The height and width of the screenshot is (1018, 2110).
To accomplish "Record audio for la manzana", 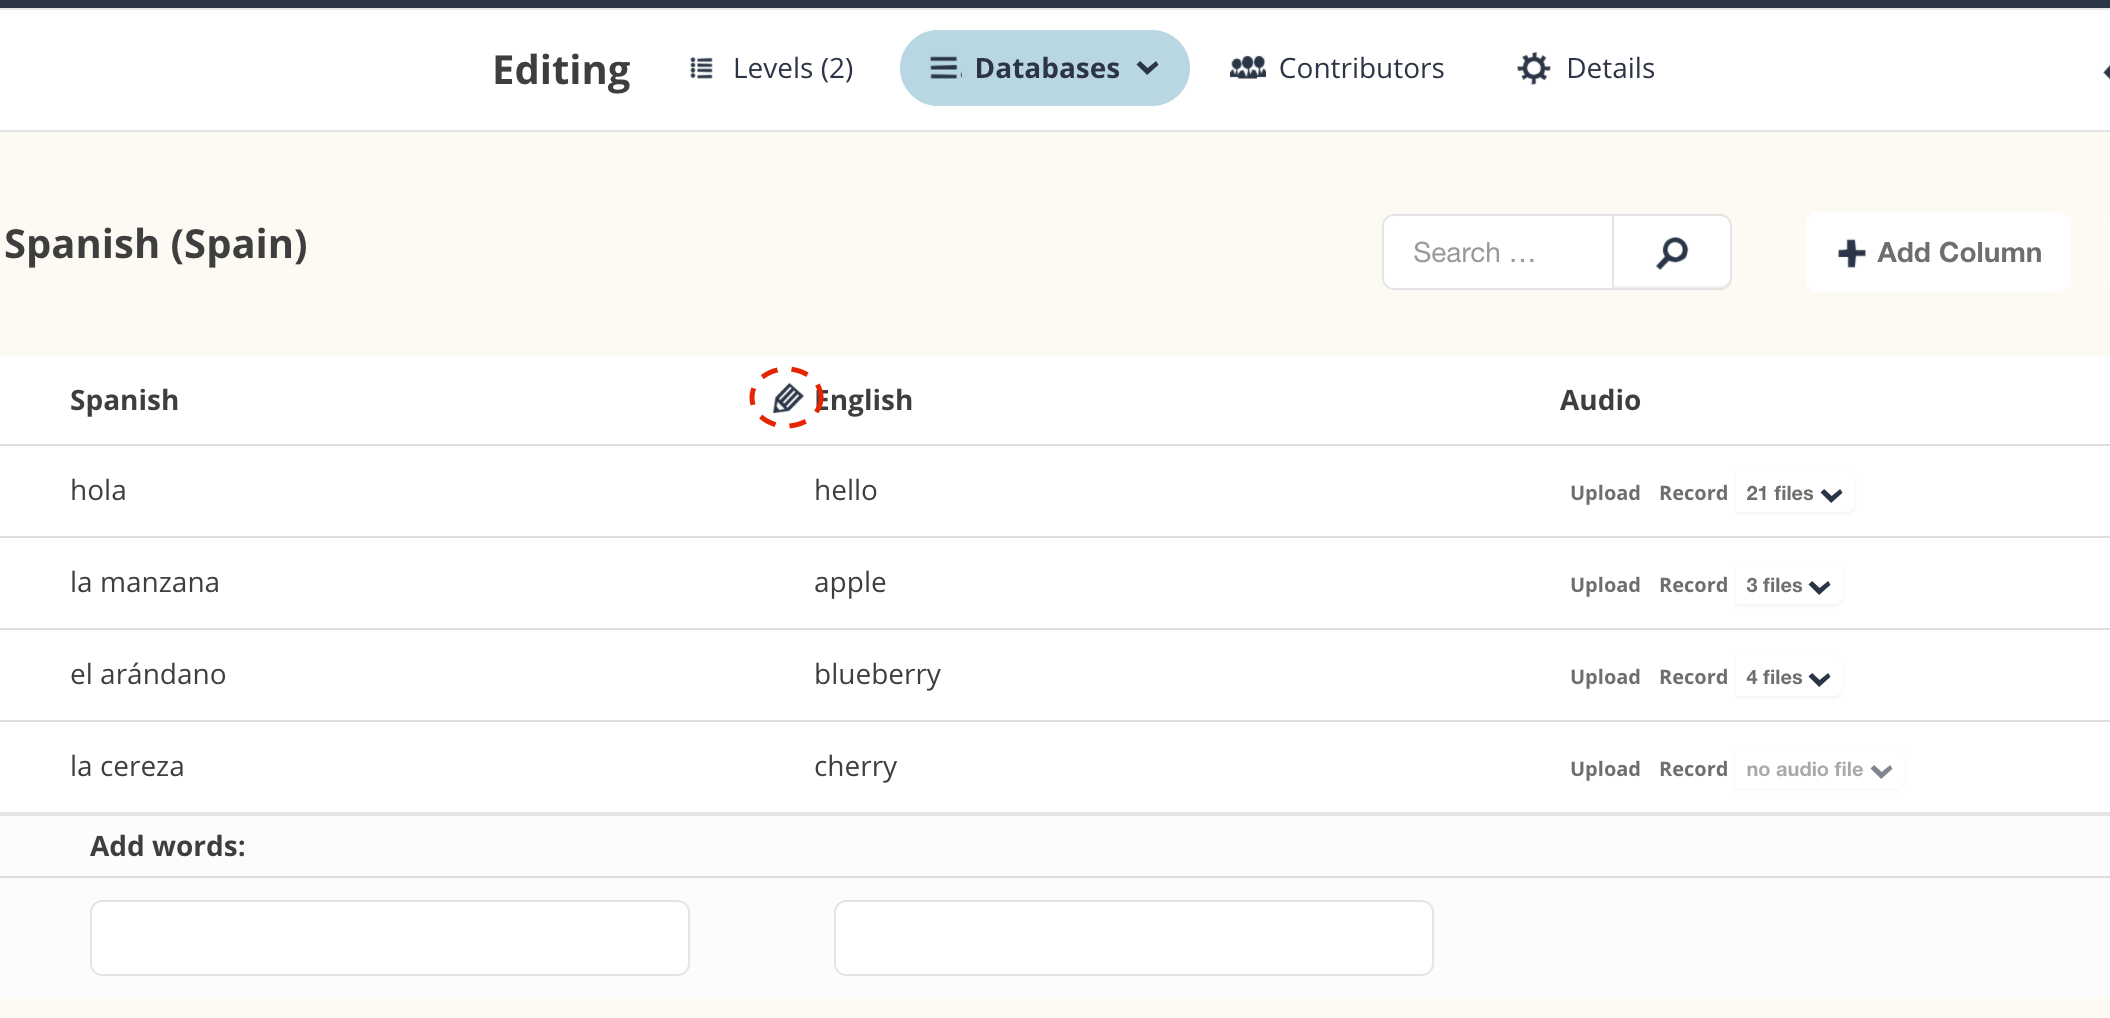I will pos(1693,585).
